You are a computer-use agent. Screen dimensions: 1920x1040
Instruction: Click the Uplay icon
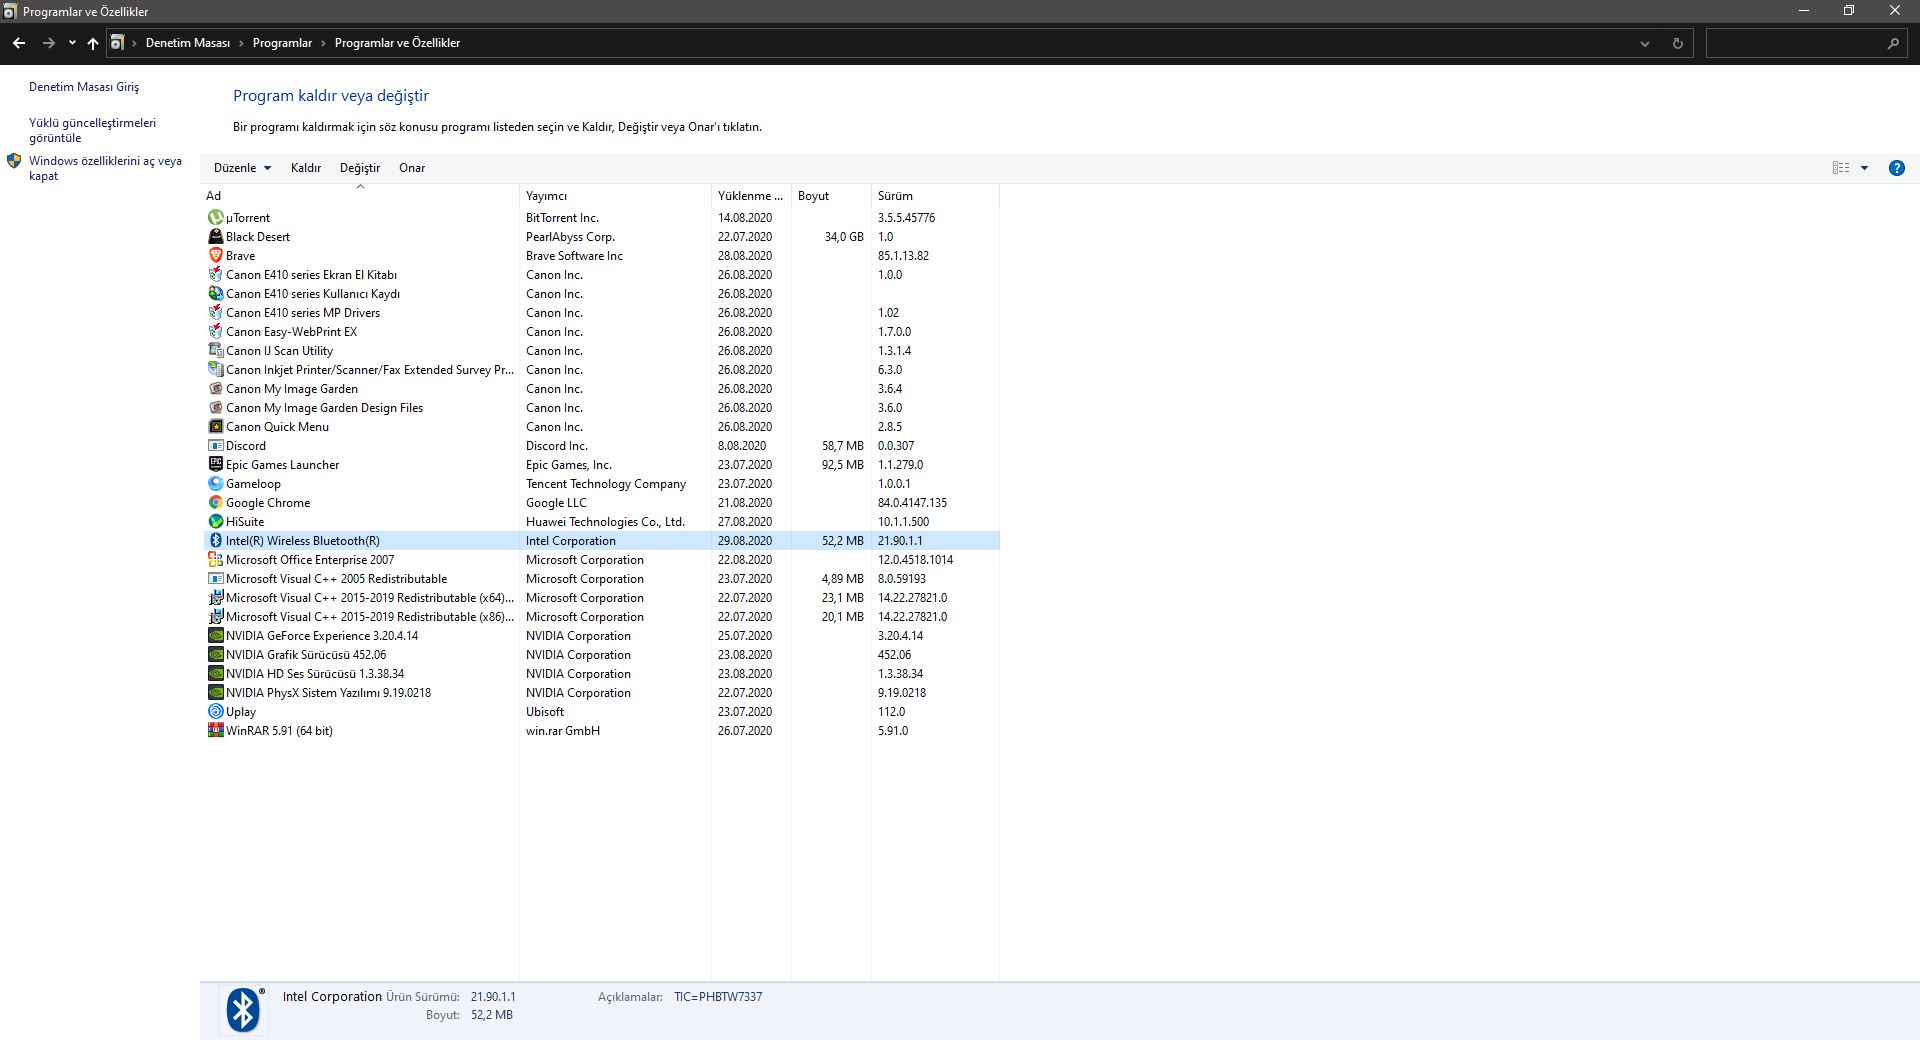[x=215, y=711]
